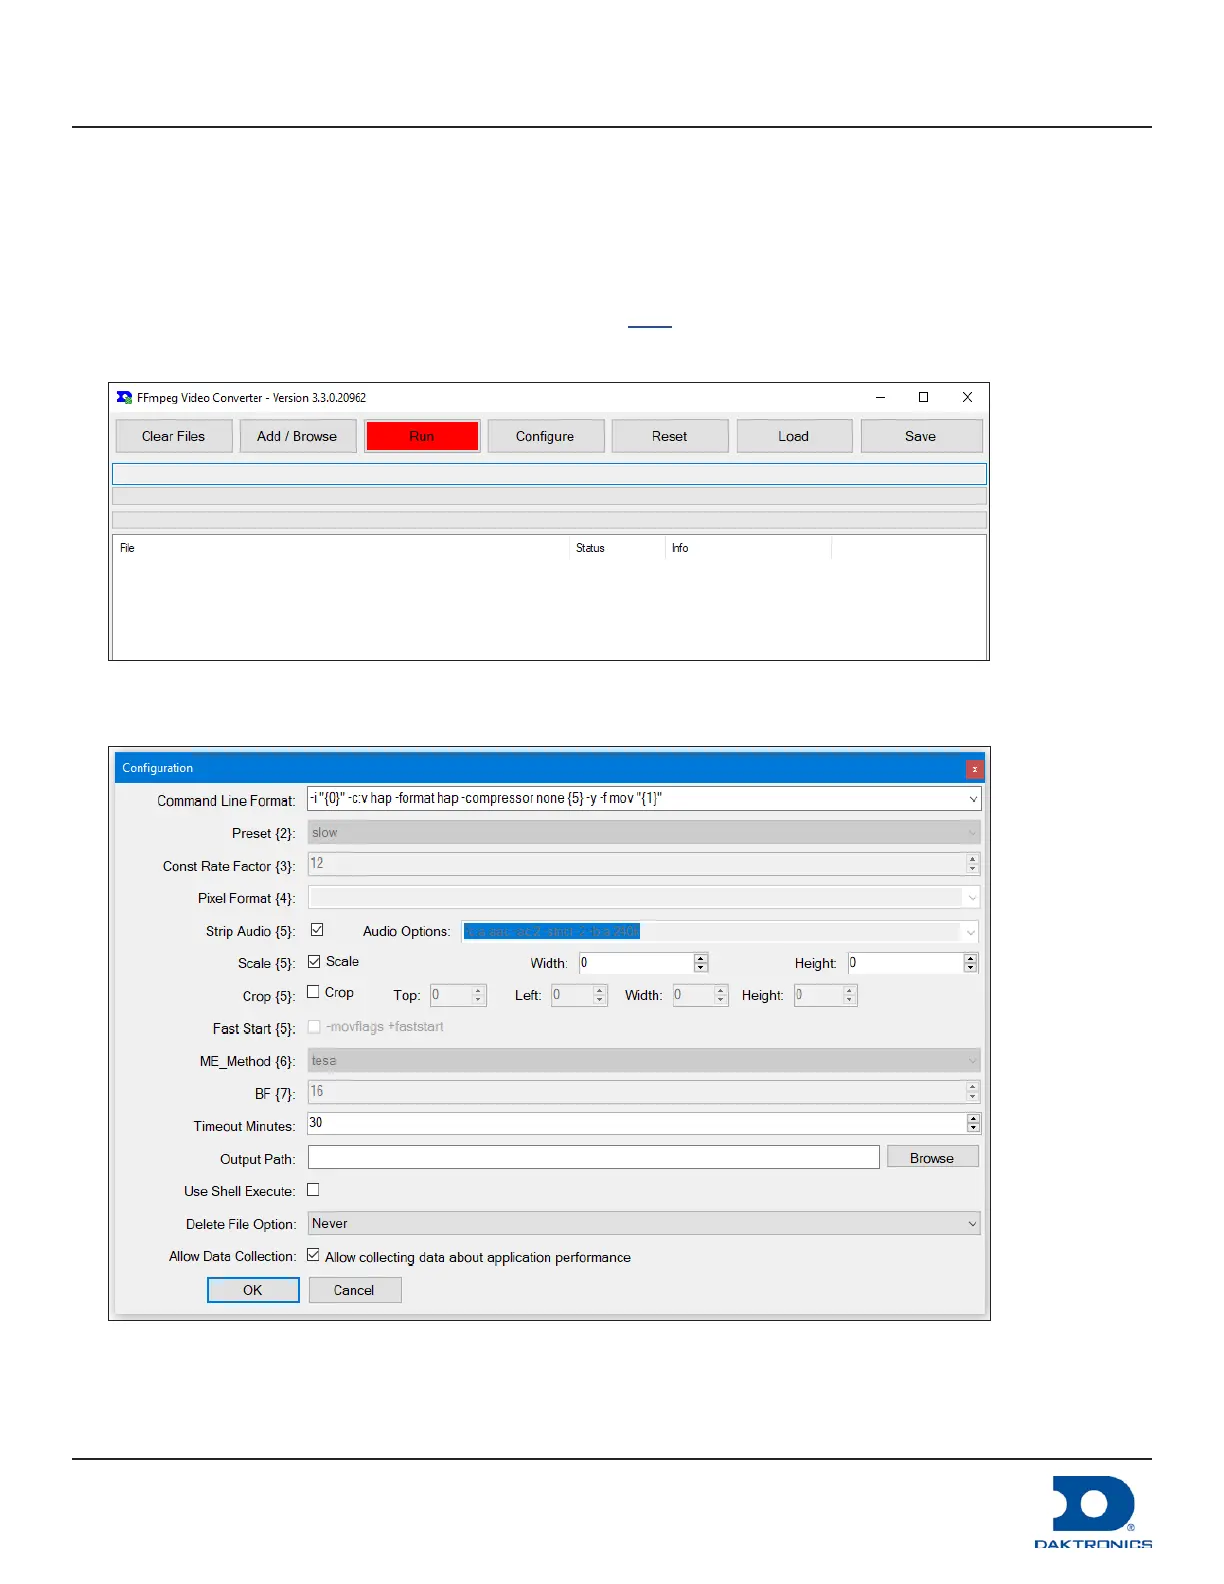Click the Clear Files button
1224x1584 pixels.
tap(174, 436)
